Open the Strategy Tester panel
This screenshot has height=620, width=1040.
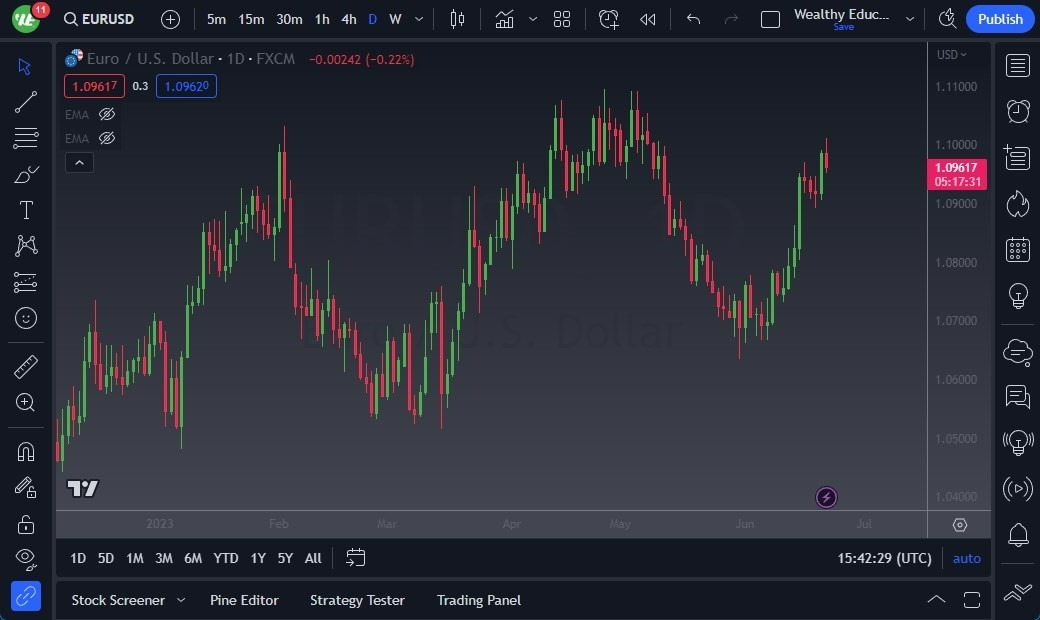point(357,600)
